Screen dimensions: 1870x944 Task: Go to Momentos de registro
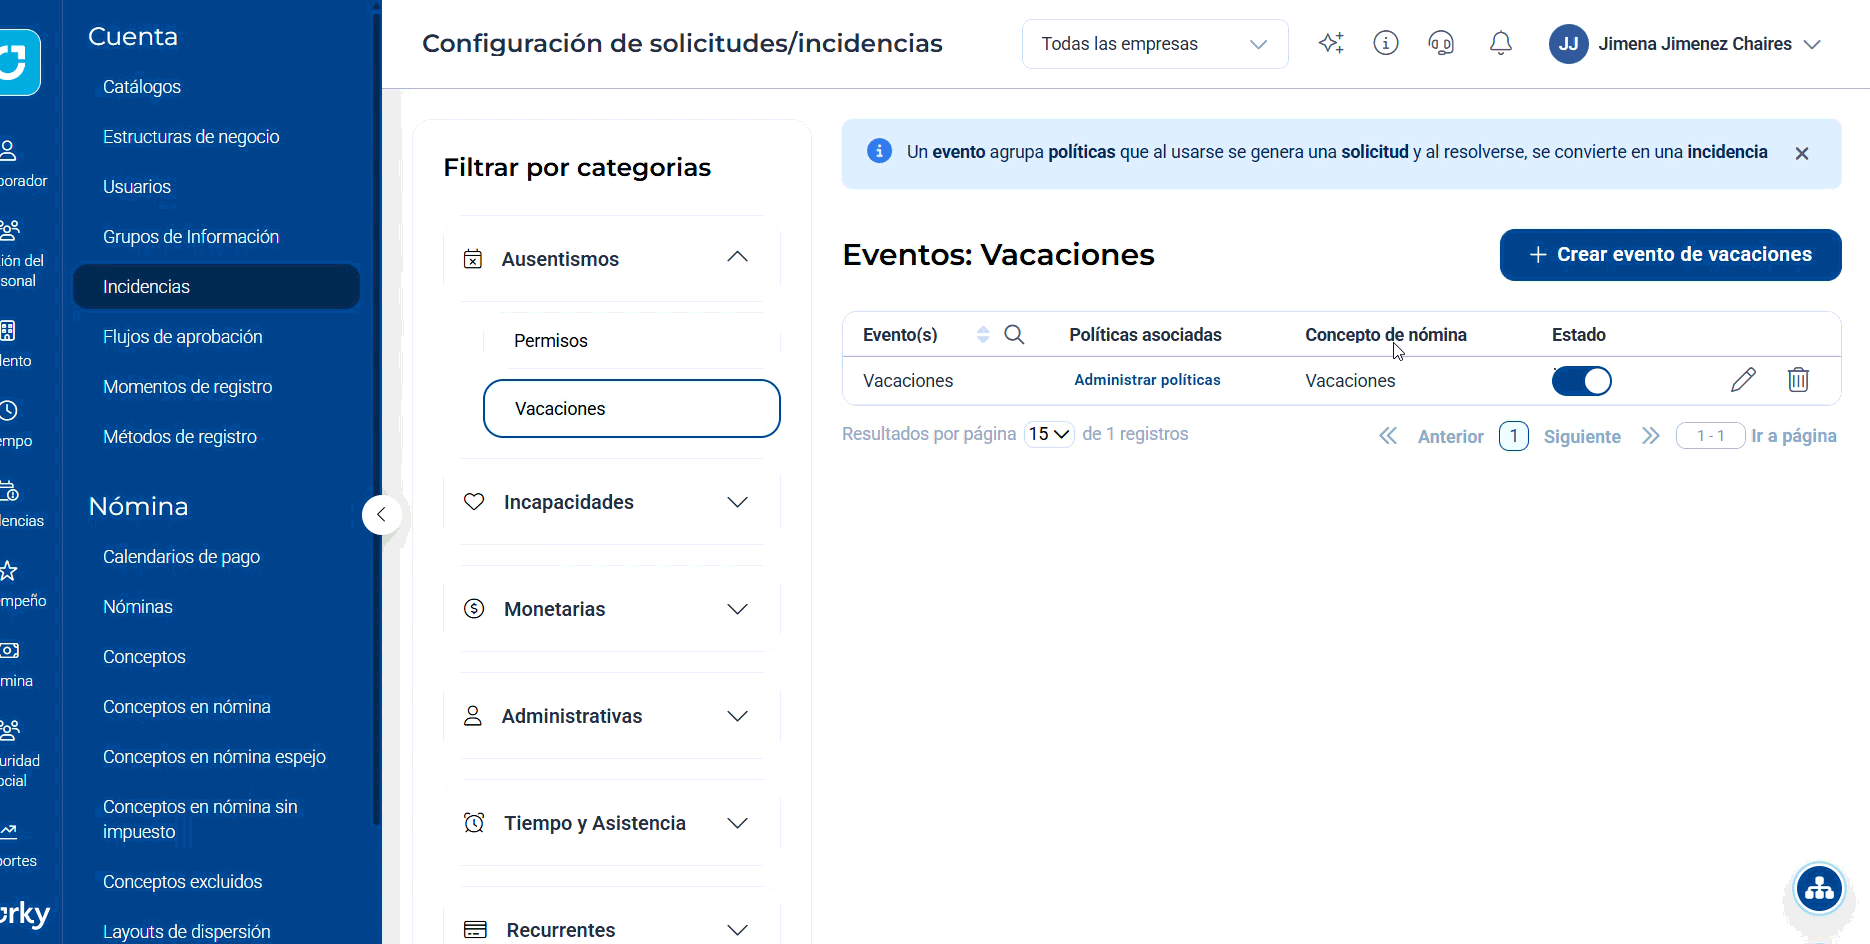pos(187,387)
